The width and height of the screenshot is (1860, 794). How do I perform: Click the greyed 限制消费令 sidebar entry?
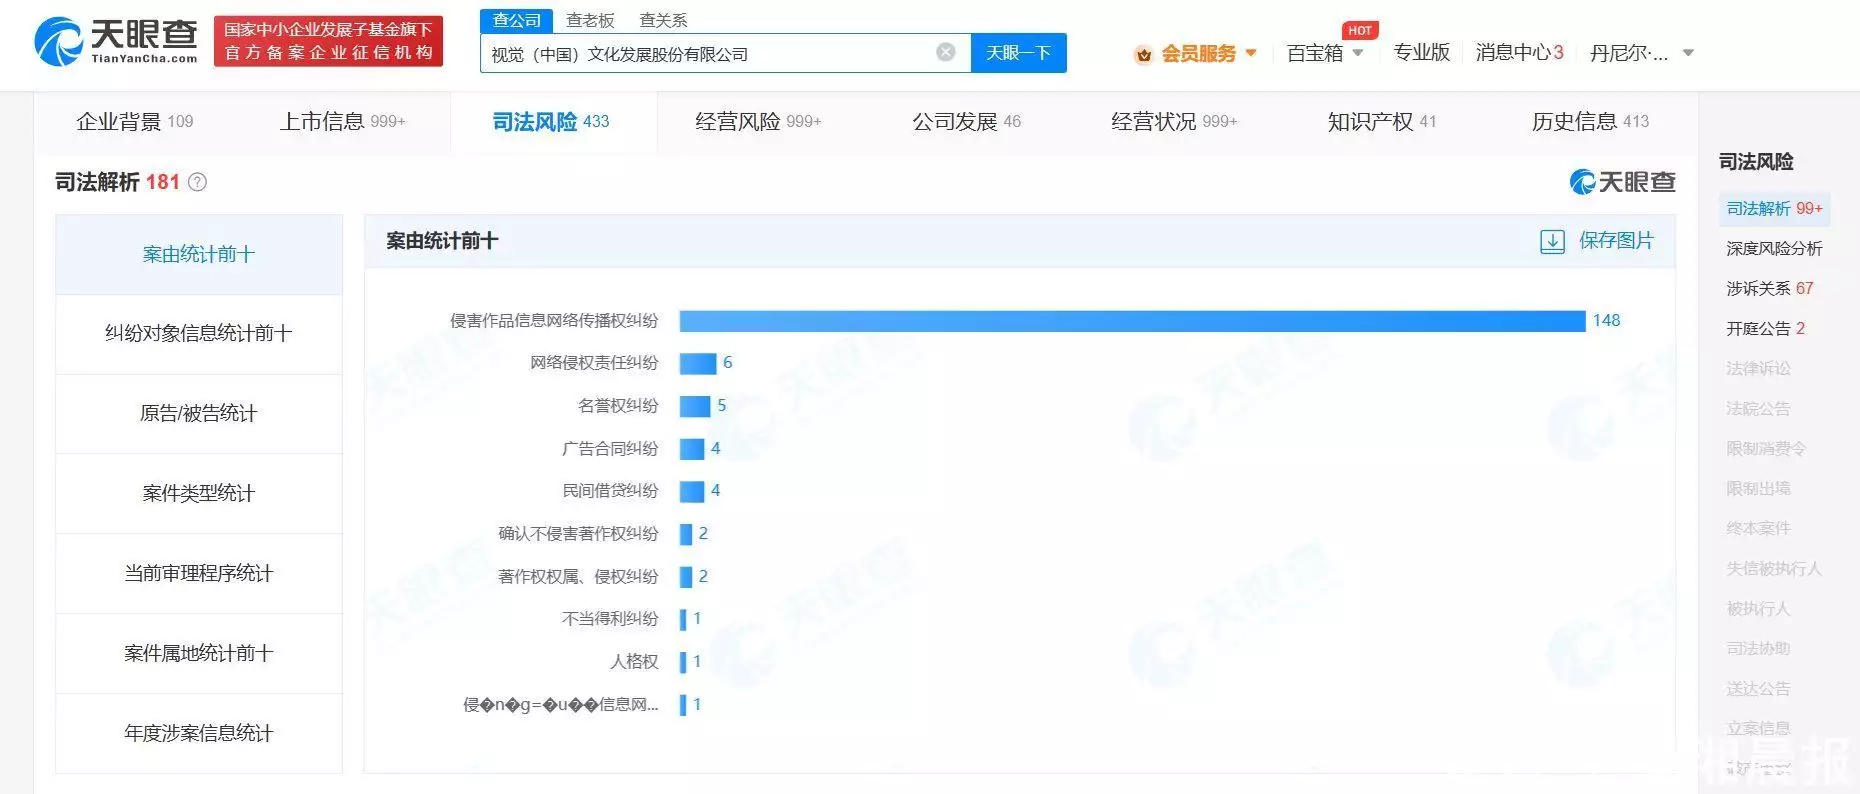(1766, 449)
